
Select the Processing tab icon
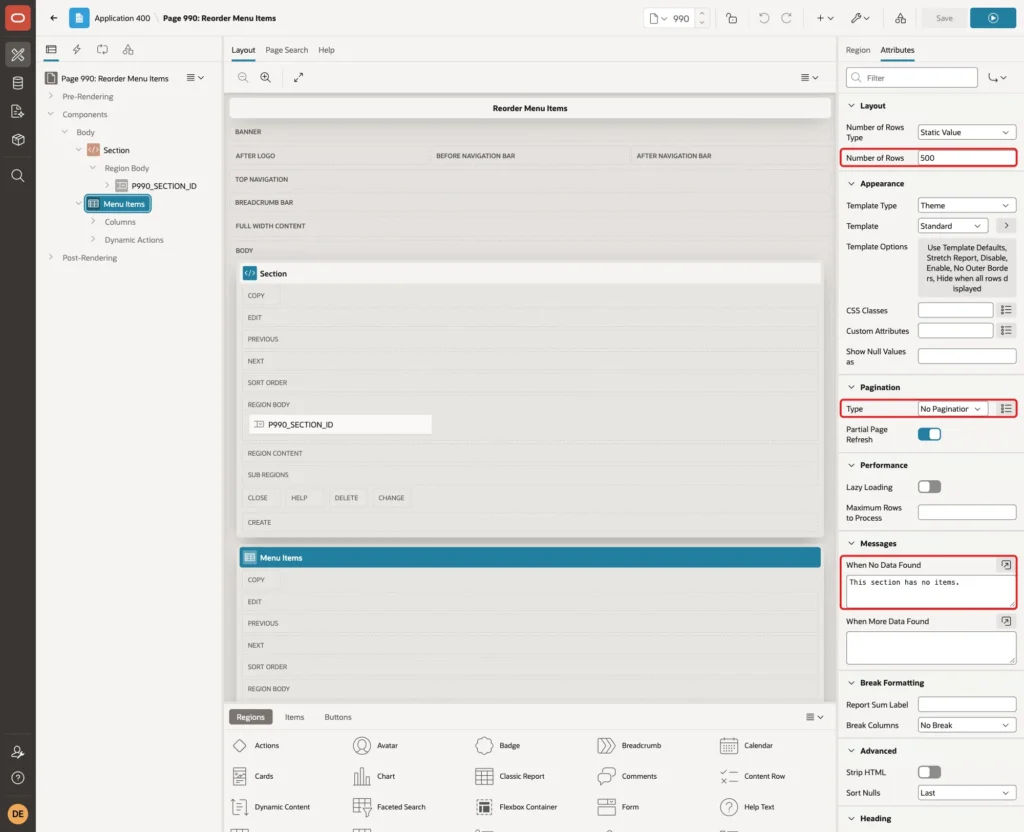pos(103,50)
